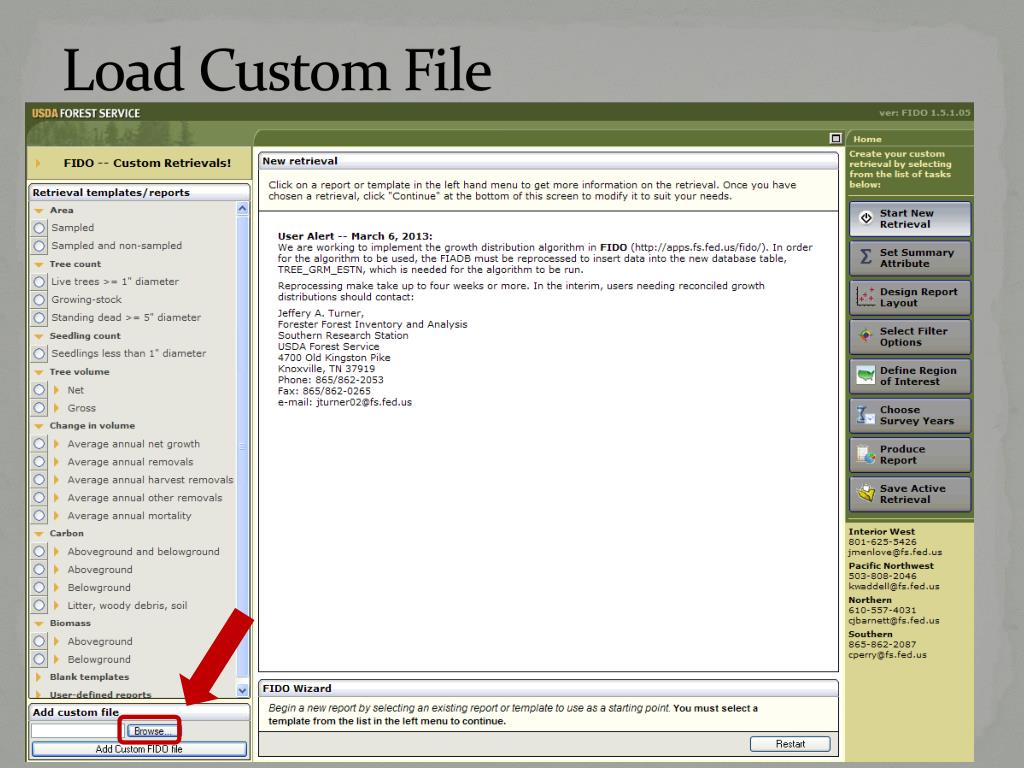The height and width of the screenshot is (768, 1024).
Task: Collapse the Carbon category
Action: point(39,534)
